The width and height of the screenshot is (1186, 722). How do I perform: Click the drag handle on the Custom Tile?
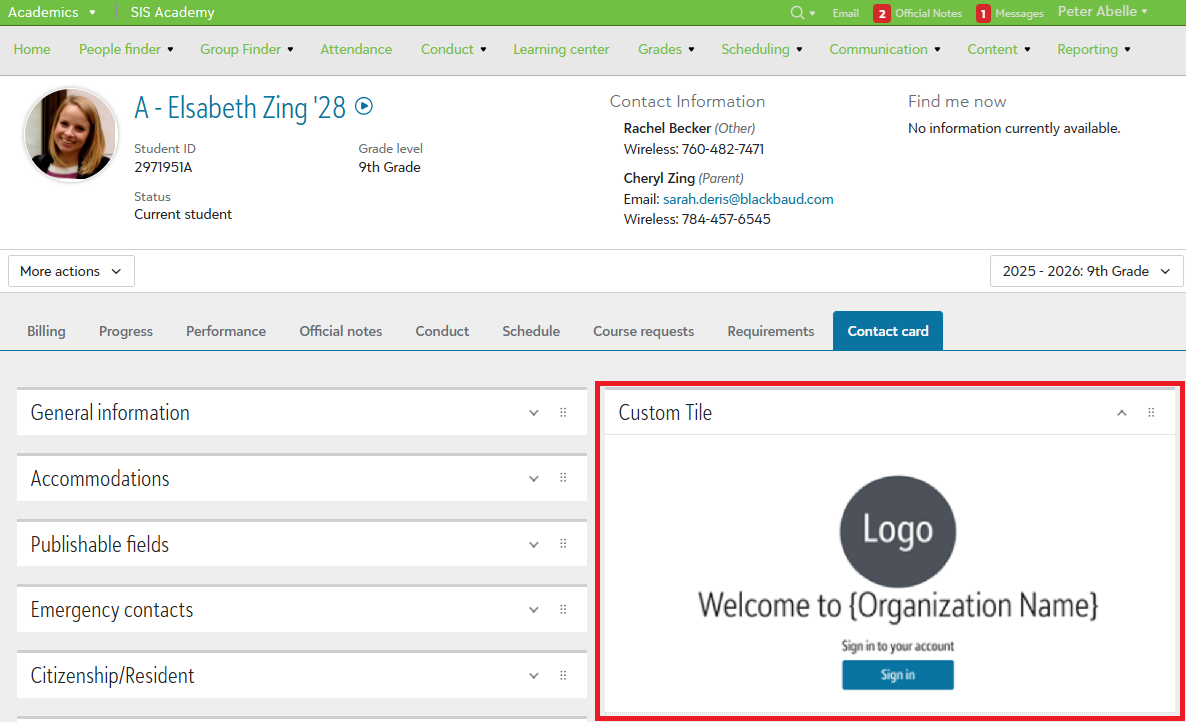[1151, 412]
